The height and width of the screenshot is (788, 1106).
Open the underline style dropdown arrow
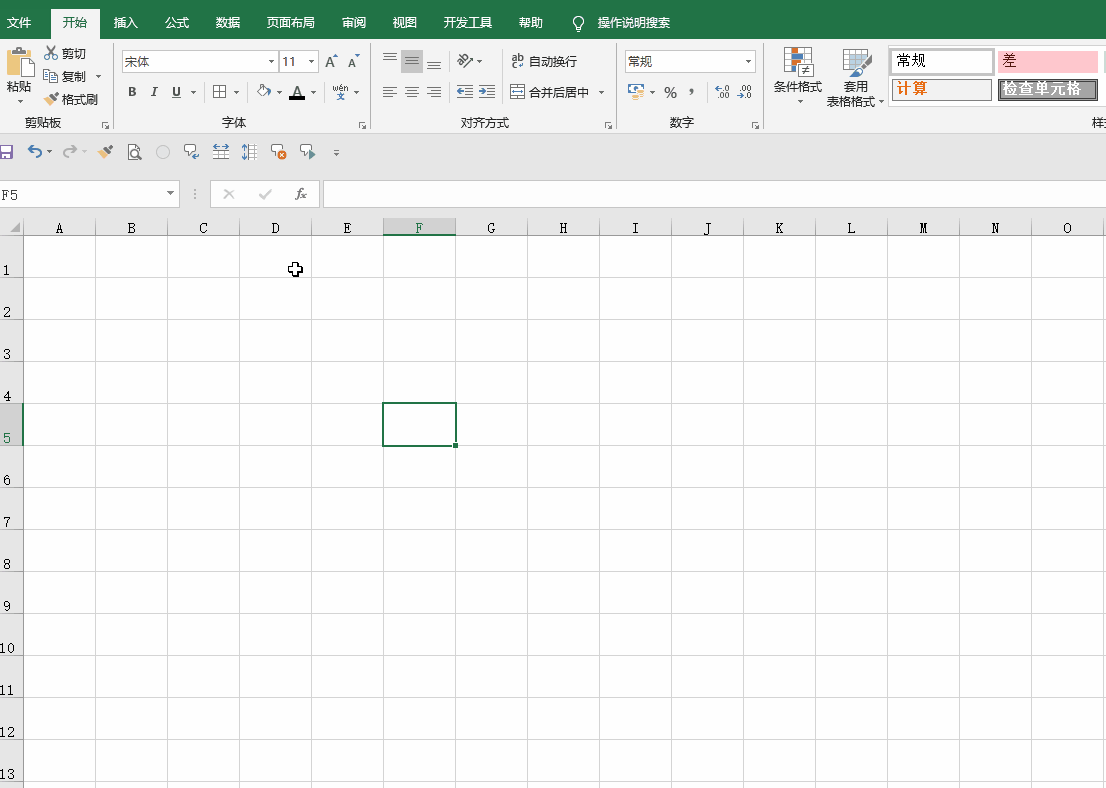pos(193,92)
